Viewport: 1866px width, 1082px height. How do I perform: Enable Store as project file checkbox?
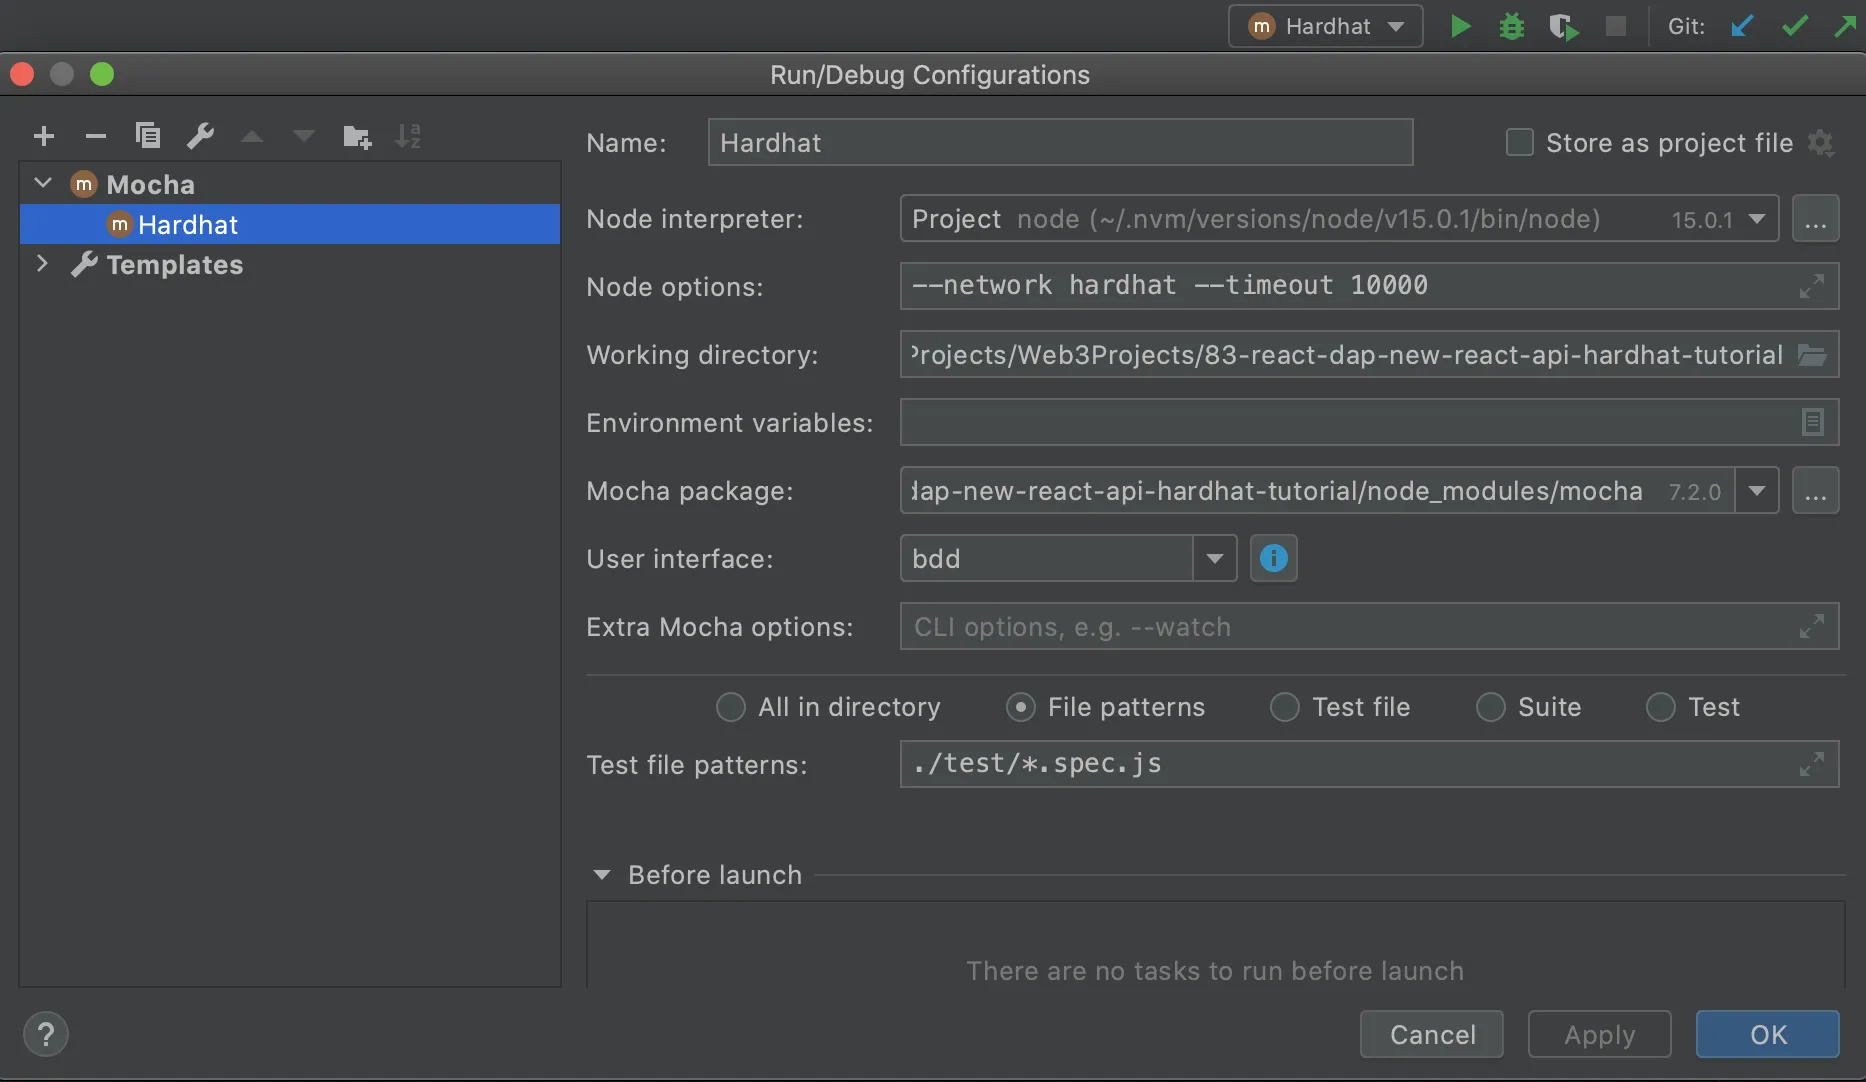pos(1520,143)
